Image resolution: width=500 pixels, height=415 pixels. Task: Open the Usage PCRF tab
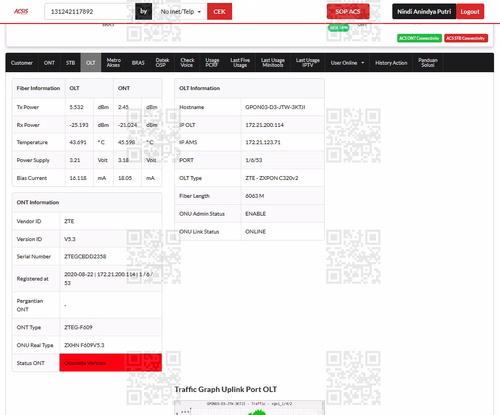[212, 63]
